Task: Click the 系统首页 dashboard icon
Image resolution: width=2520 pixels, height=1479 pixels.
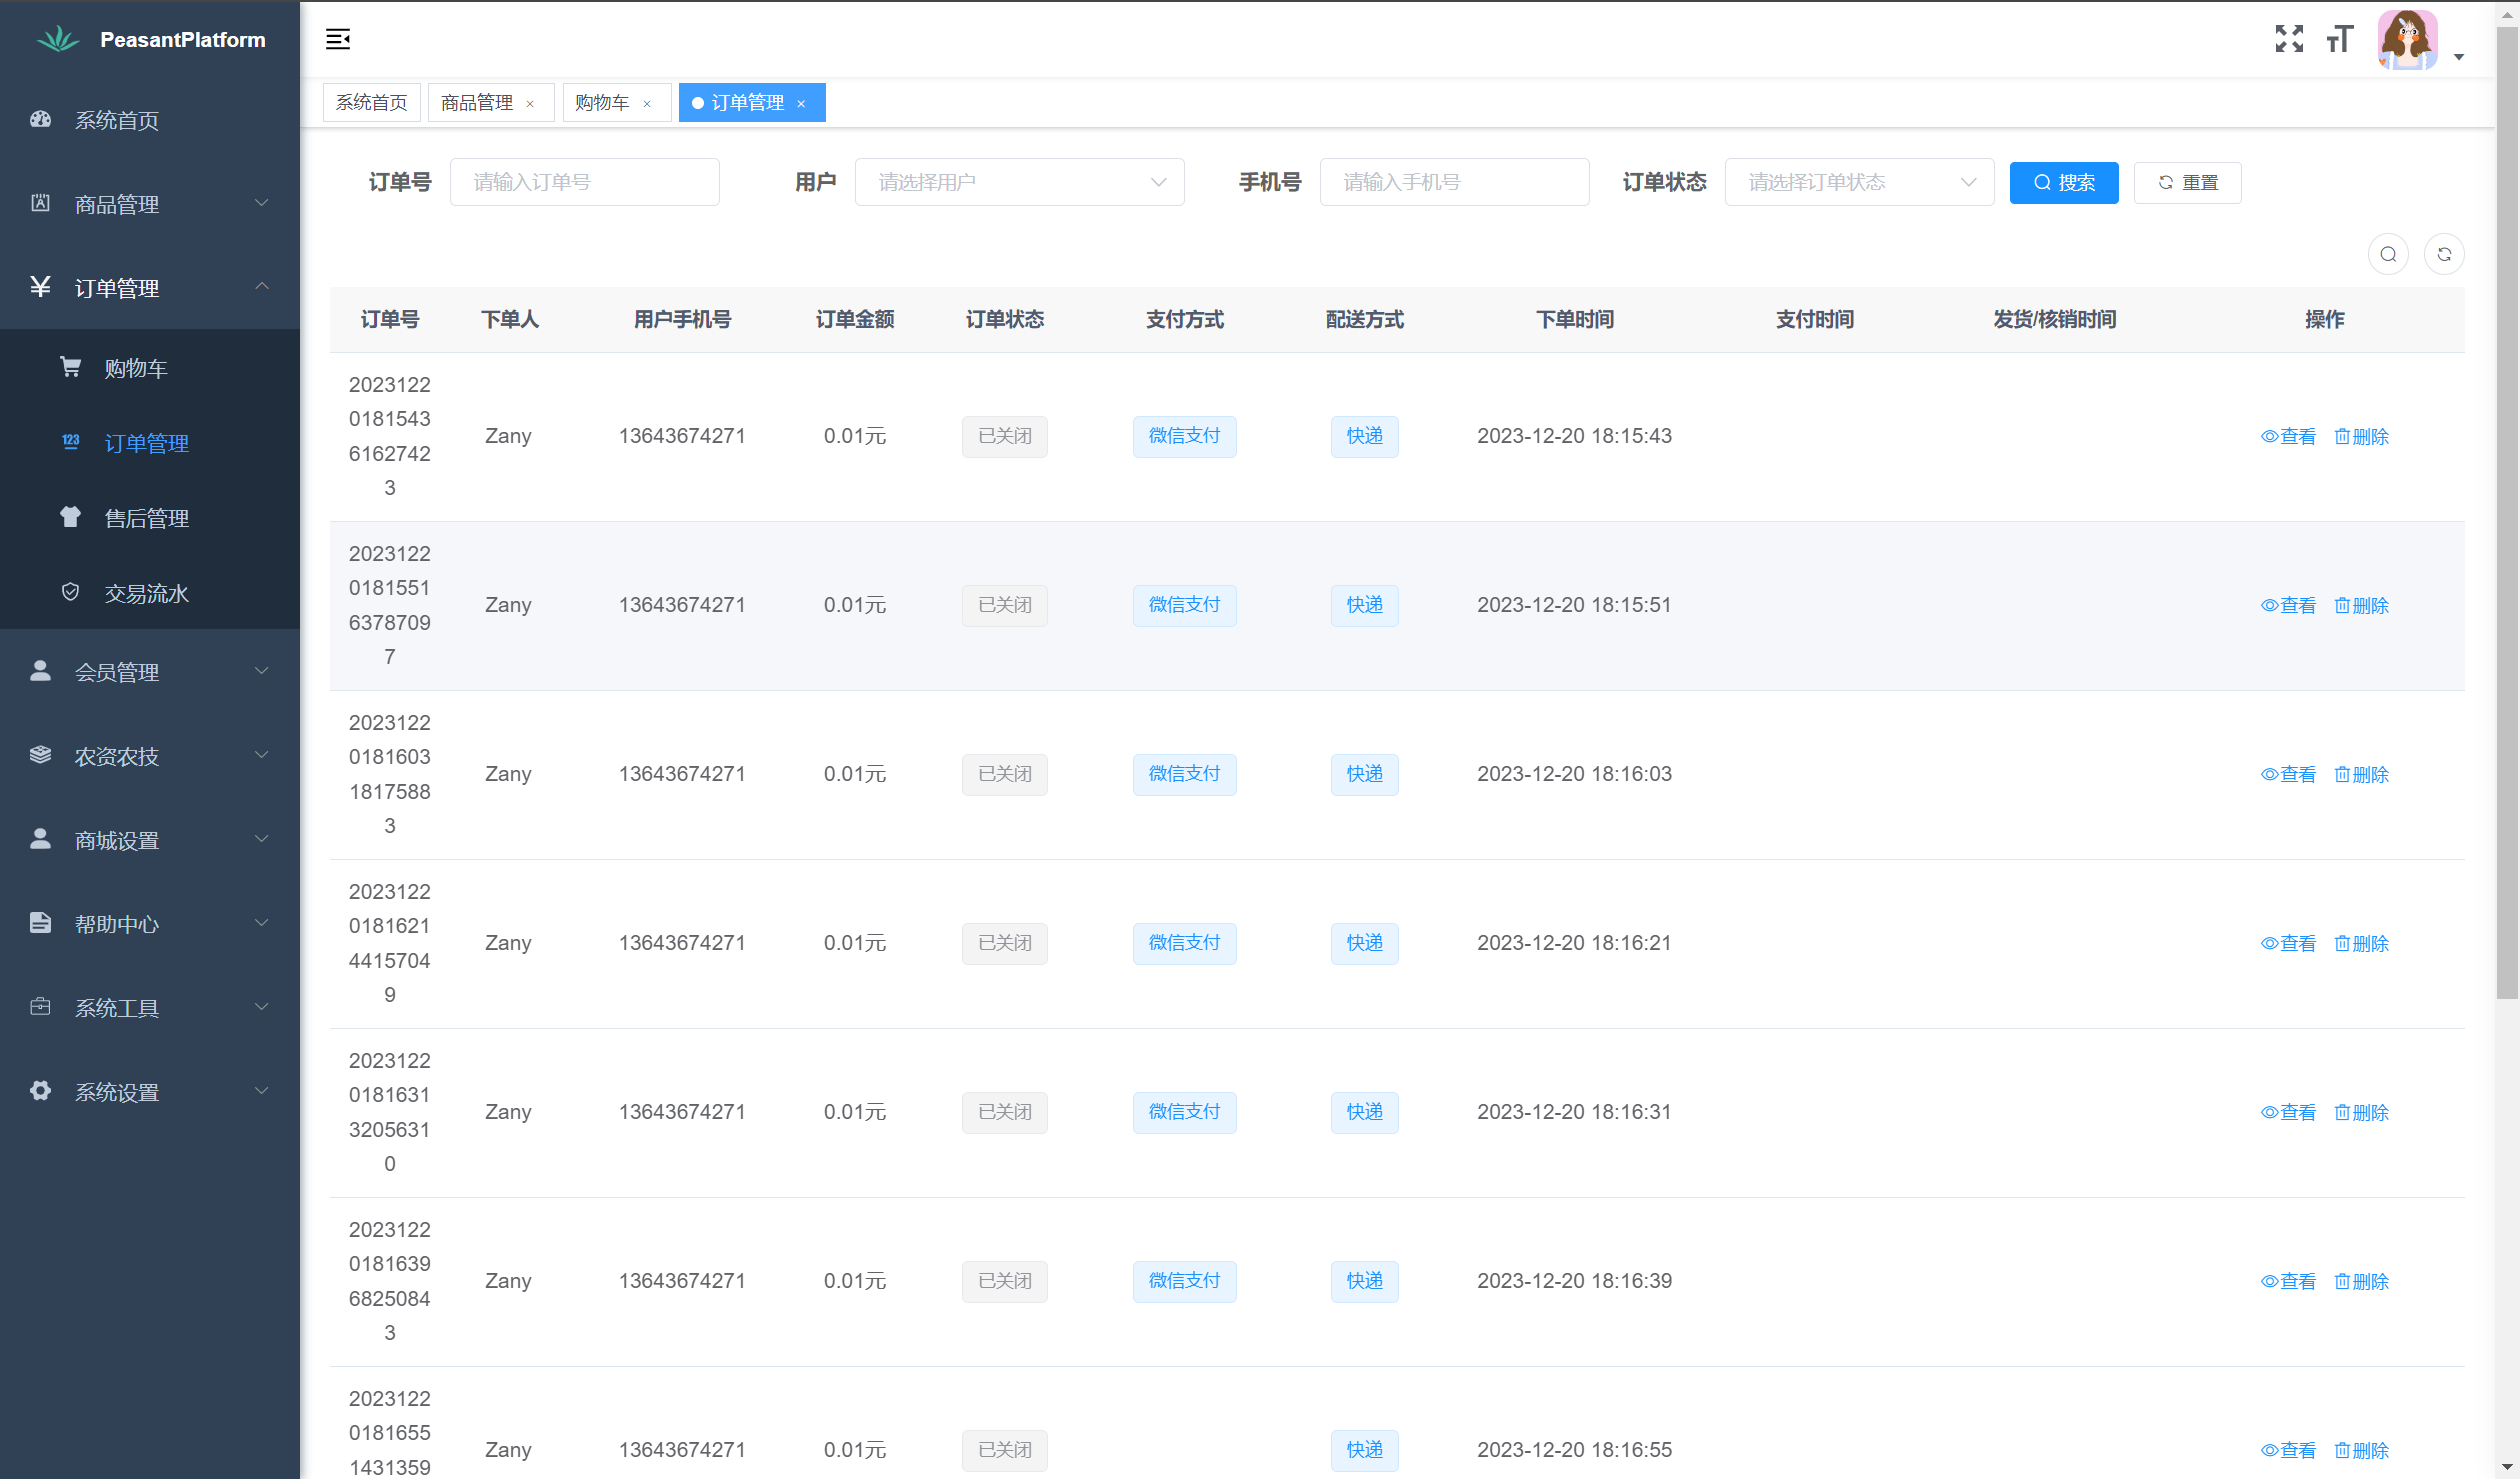Action: point(40,119)
